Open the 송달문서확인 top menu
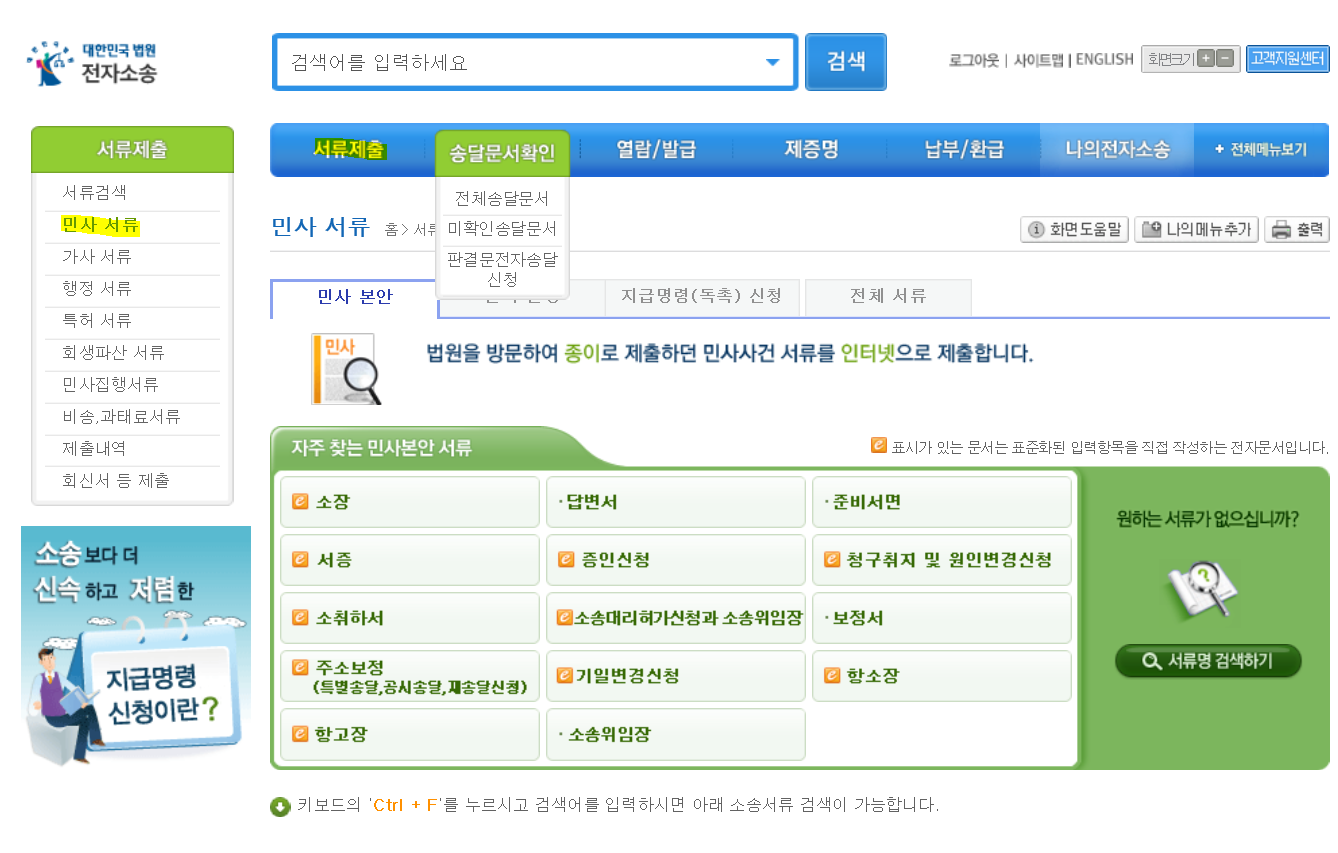 (x=502, y=153)
